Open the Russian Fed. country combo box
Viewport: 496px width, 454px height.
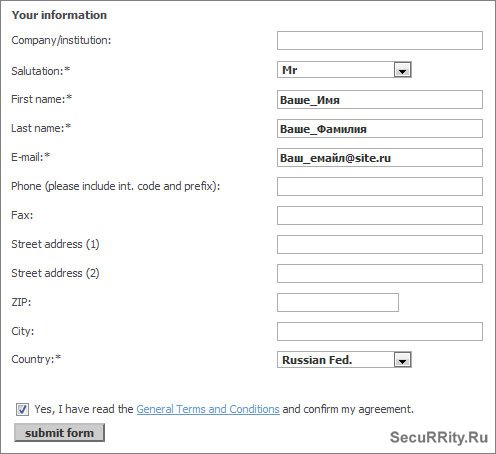point(344,360)
